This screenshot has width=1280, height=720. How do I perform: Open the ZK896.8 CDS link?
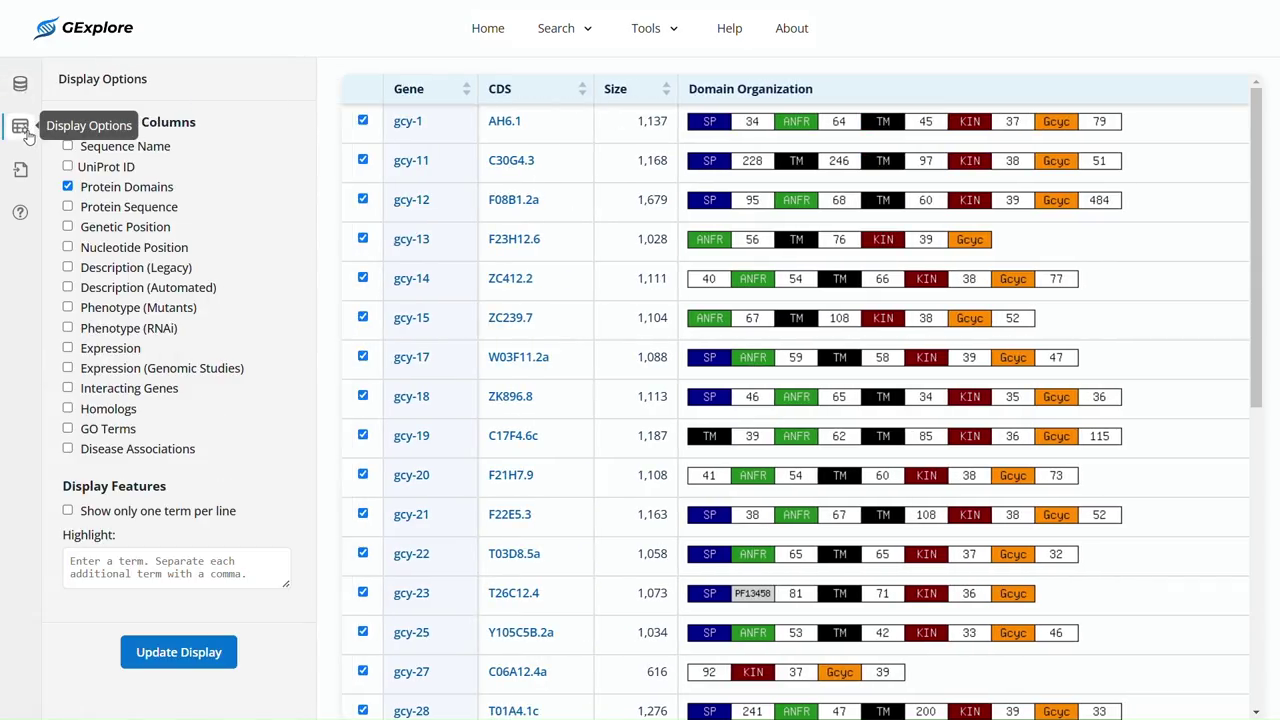click(x=510, y=396)
